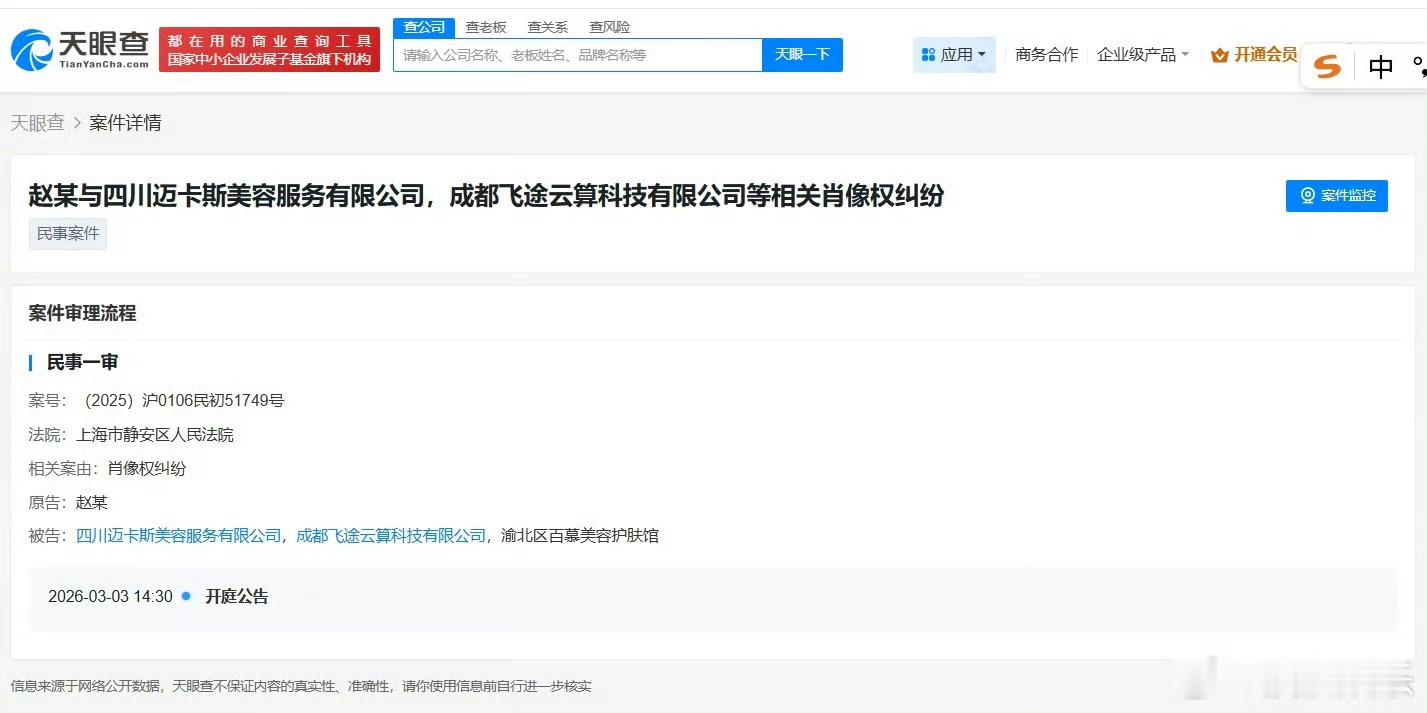Image resolution: width=1427 pixels, height=713 pixels.
Task: Toggle the 中 Chinese/English input indicator
Action: (x=1380, y=67)
